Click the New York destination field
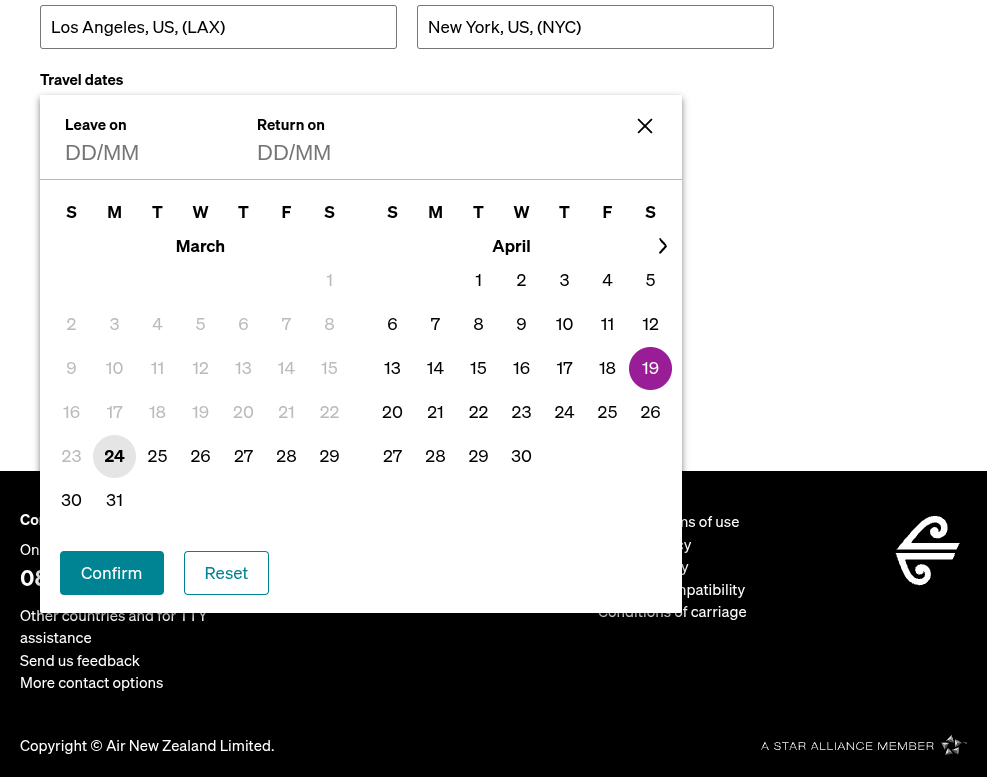 coord(595,27)
